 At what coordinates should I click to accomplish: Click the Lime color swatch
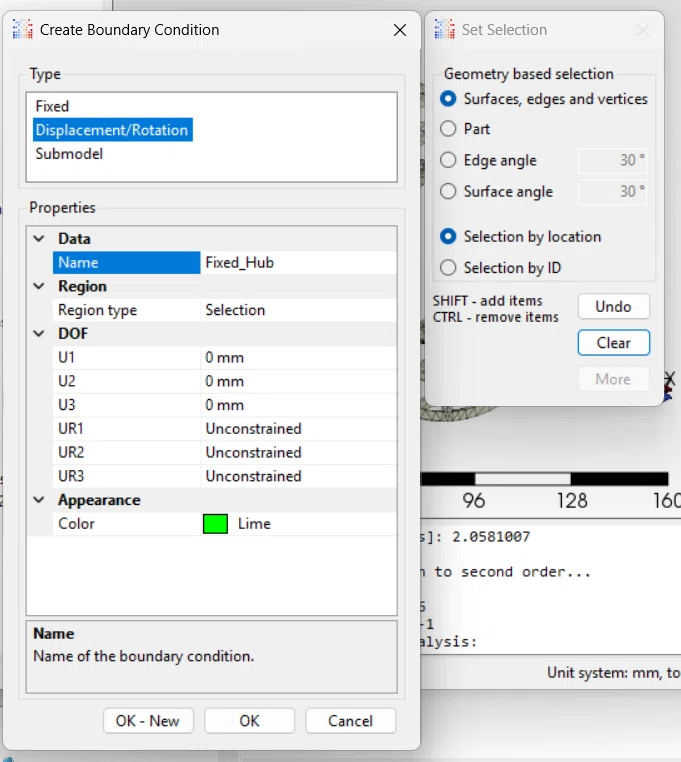point(215,524)
